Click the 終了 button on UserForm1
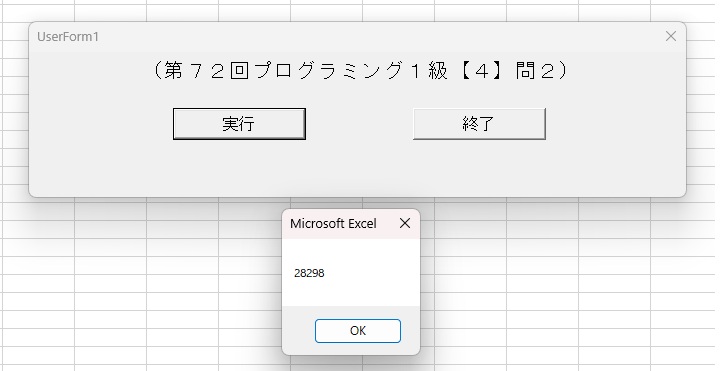 click(x=479, y=124)
